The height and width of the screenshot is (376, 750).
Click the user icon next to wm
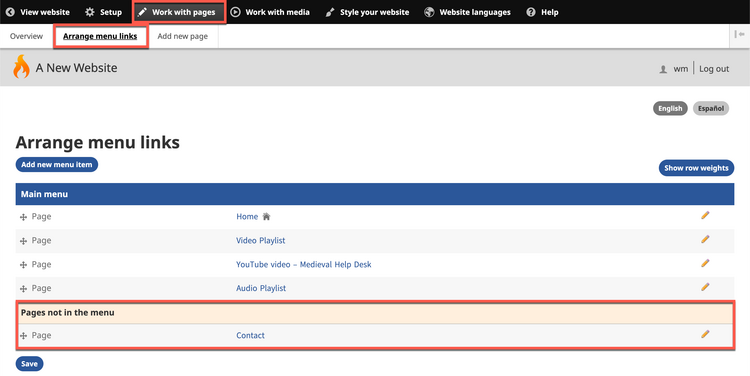(x=663, y=69)
